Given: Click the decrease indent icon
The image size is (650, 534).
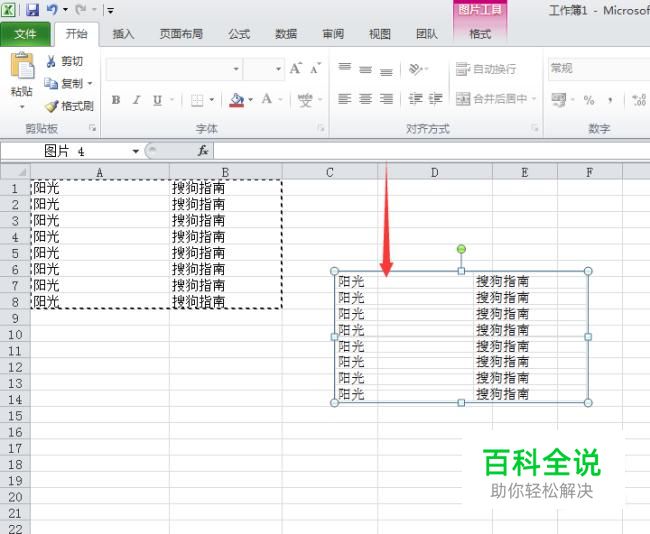Looking at the screenshot, I should (415, 99).
